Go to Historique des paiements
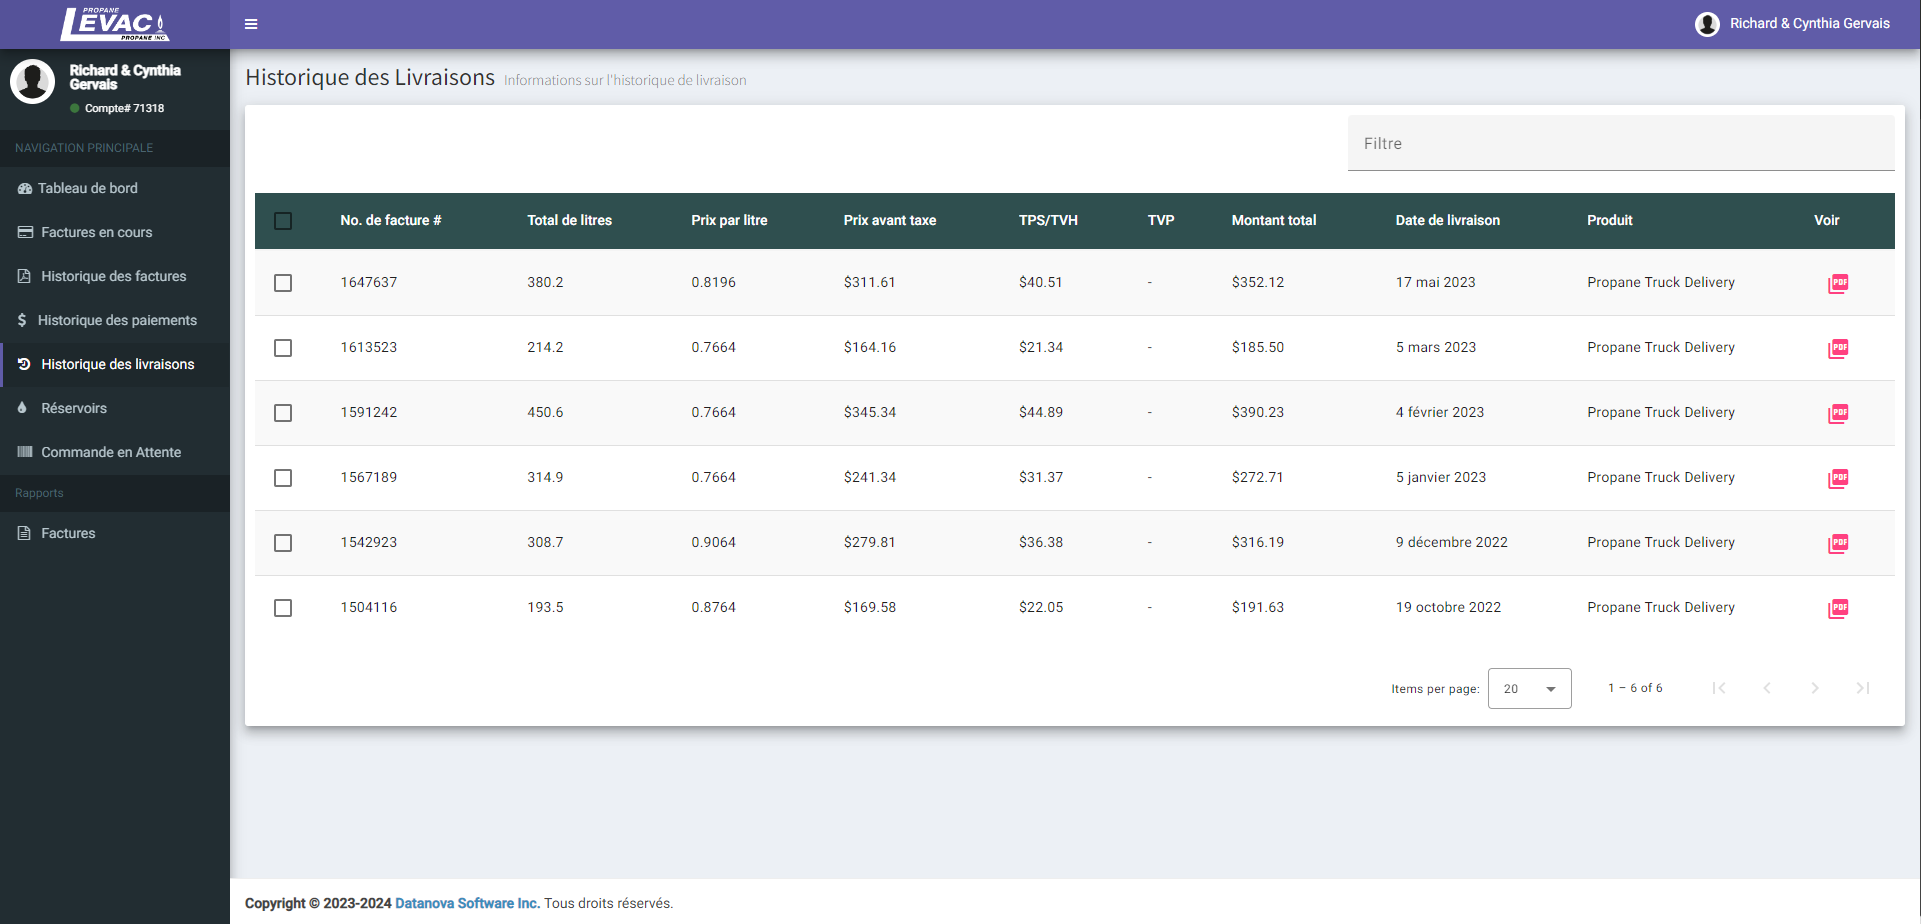 (115, 320)
